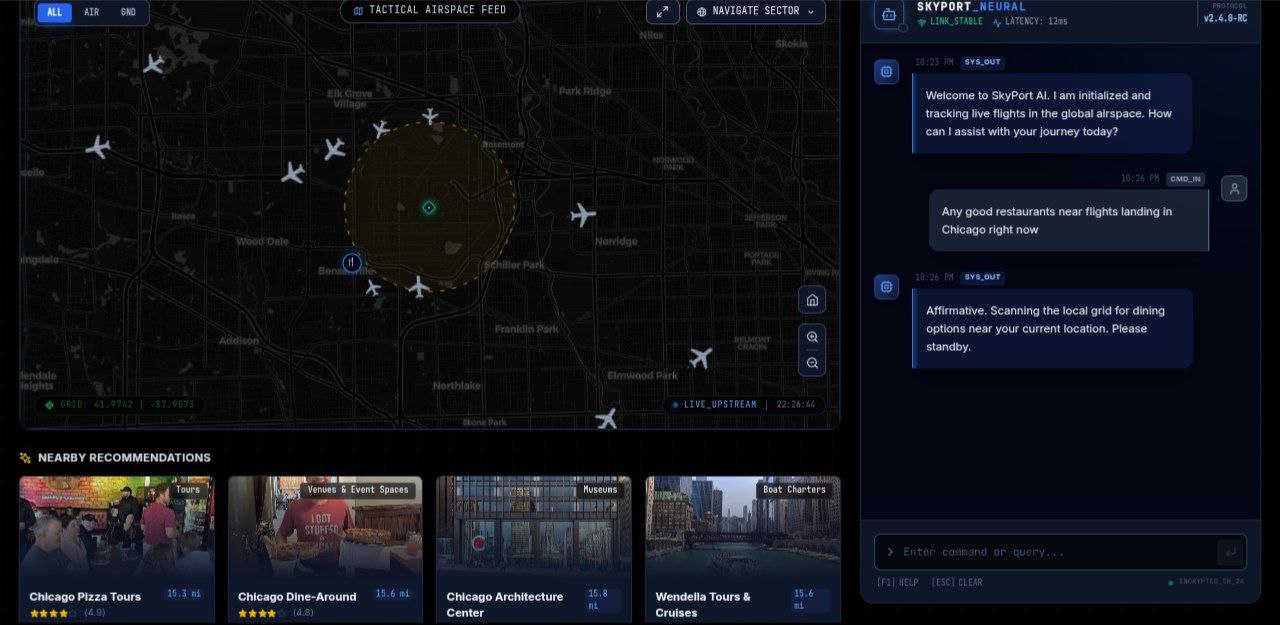Click the chip avatar beside the Affirmative message
Viewport: 1280px width, 625px height.
tap(886, 287)
